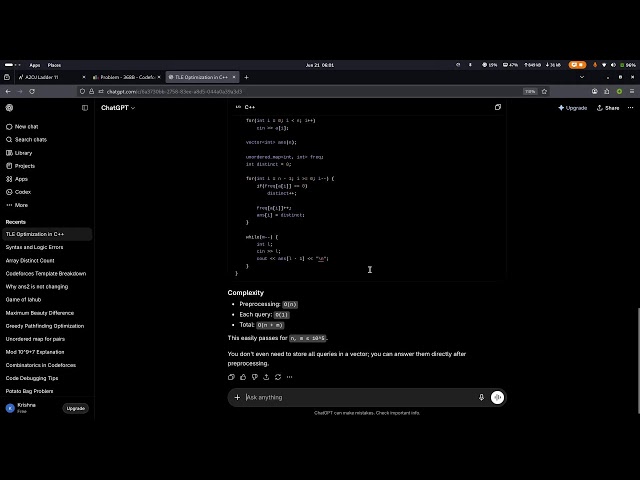Viewport: 640px width, 480px height.
Task: Open Array Distinct Count chat
Action: point(47,260)
